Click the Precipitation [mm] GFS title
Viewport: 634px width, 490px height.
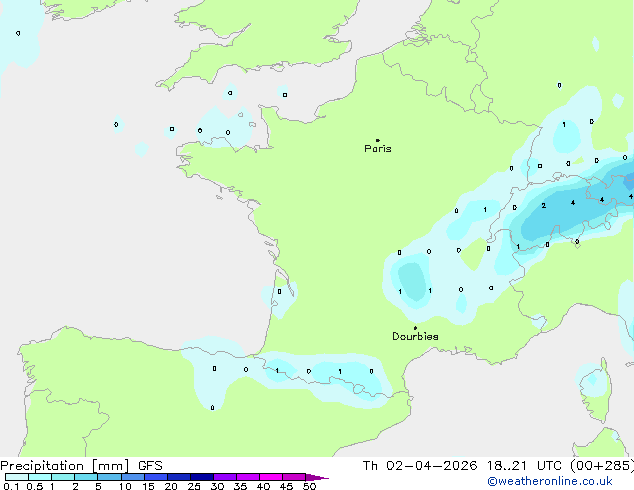(x=81, y=466)
